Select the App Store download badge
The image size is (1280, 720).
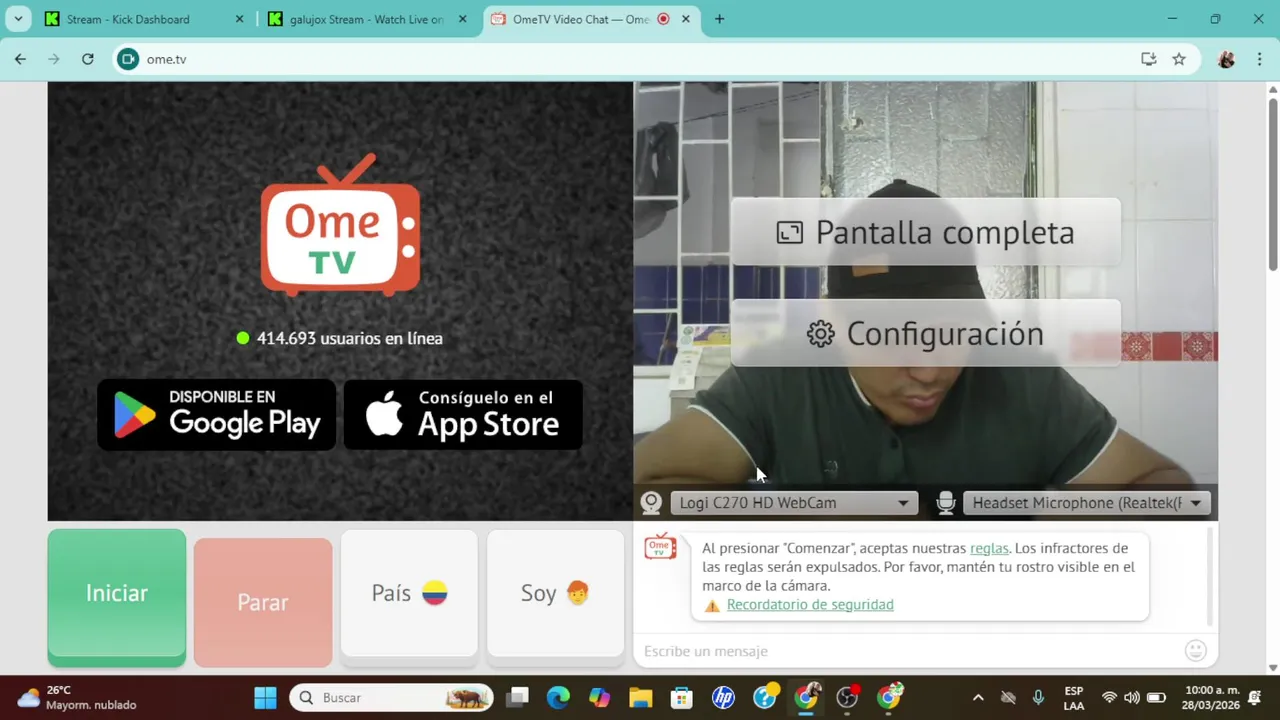[463, 414]
